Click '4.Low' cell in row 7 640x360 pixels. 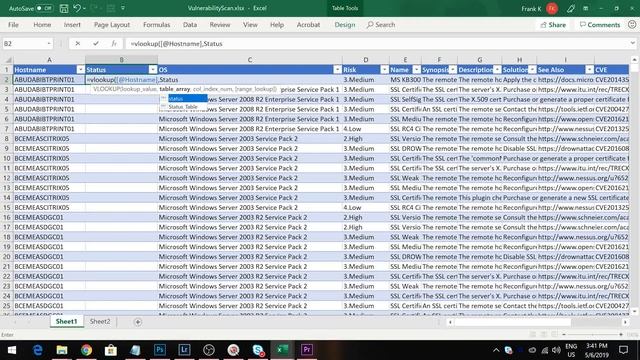click(x=366, y=129)
